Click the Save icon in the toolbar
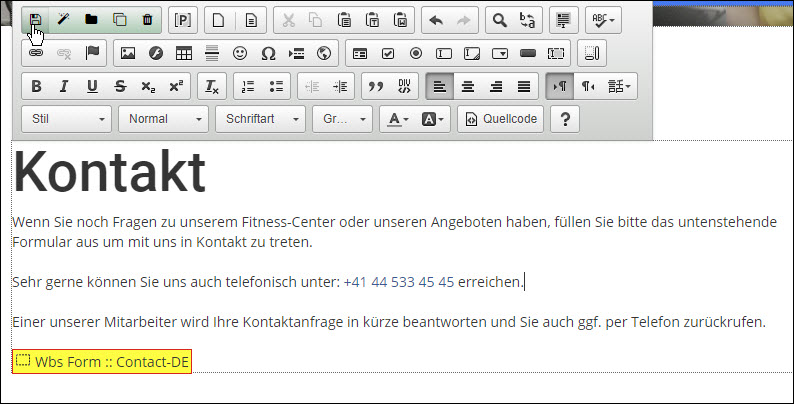794x404 pixels. tap(36, 19)
